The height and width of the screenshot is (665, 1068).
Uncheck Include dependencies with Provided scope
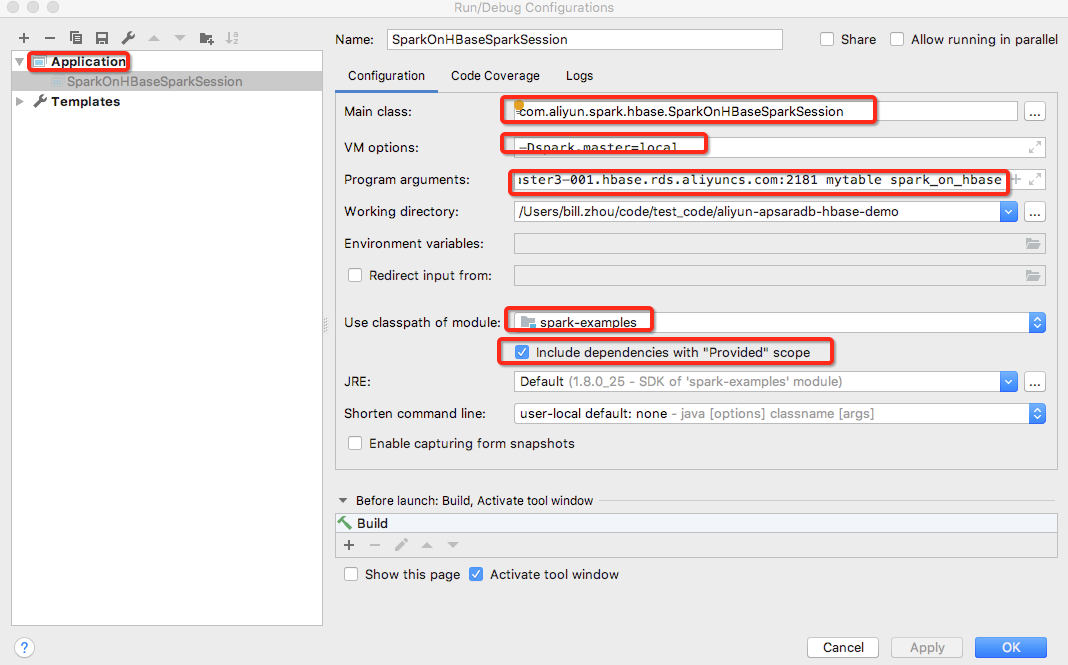[x=522, y=352]
